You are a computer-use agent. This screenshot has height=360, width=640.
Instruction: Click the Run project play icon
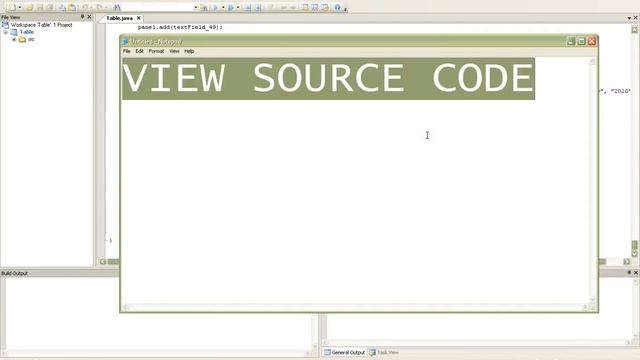coord(216,7)
